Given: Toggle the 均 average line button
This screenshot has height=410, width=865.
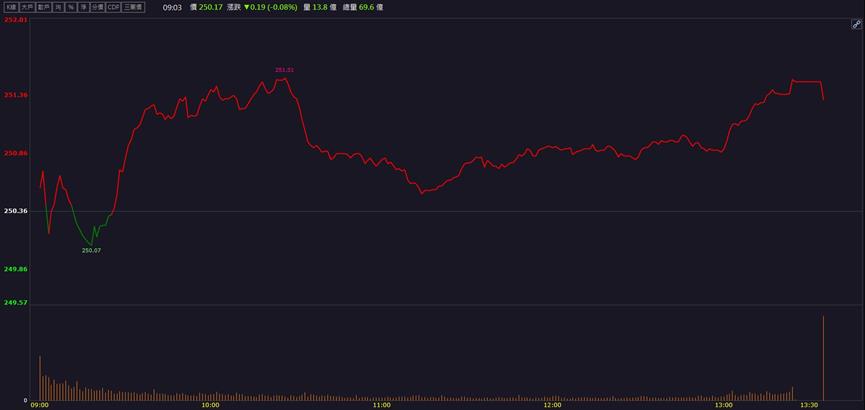Looking at the screenshot, I should 58,7.
